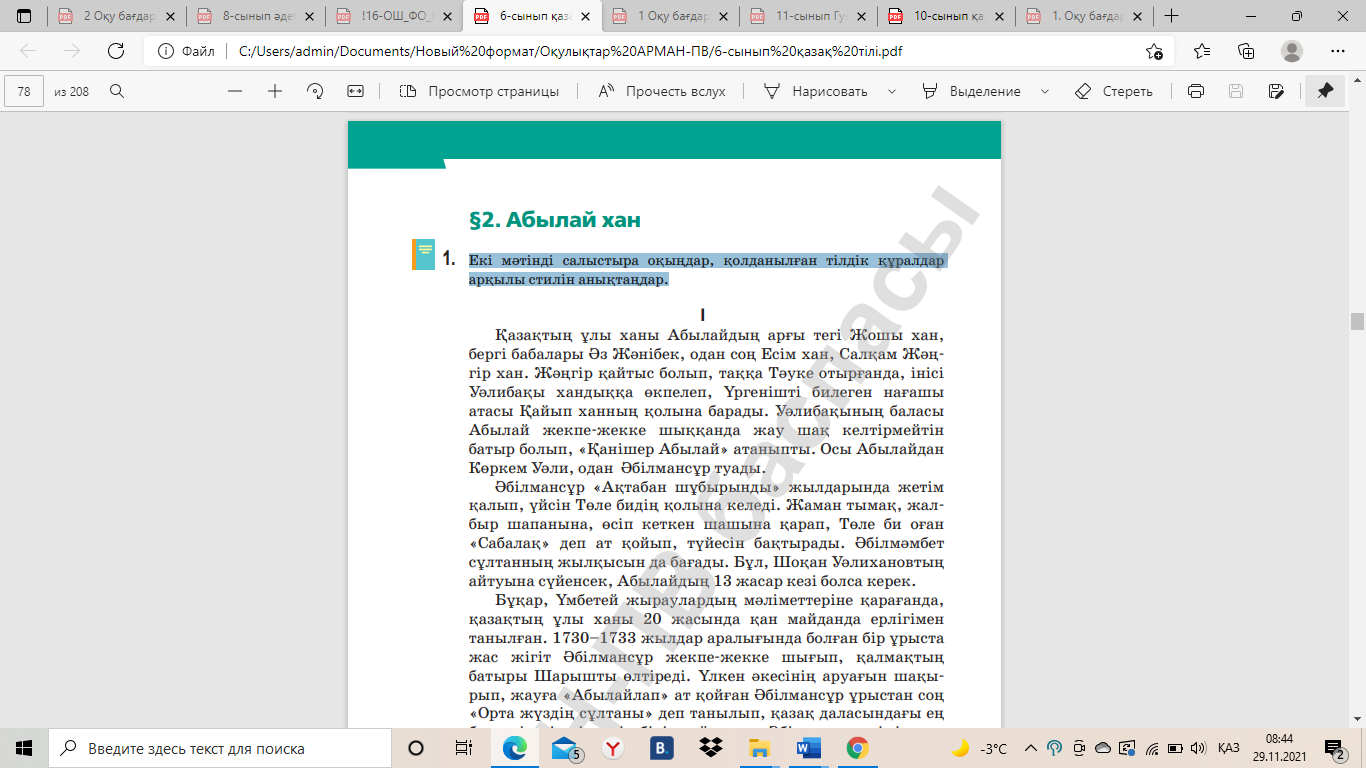
Task: Open the PDF search tool
Action: click(x=117, y=91)
